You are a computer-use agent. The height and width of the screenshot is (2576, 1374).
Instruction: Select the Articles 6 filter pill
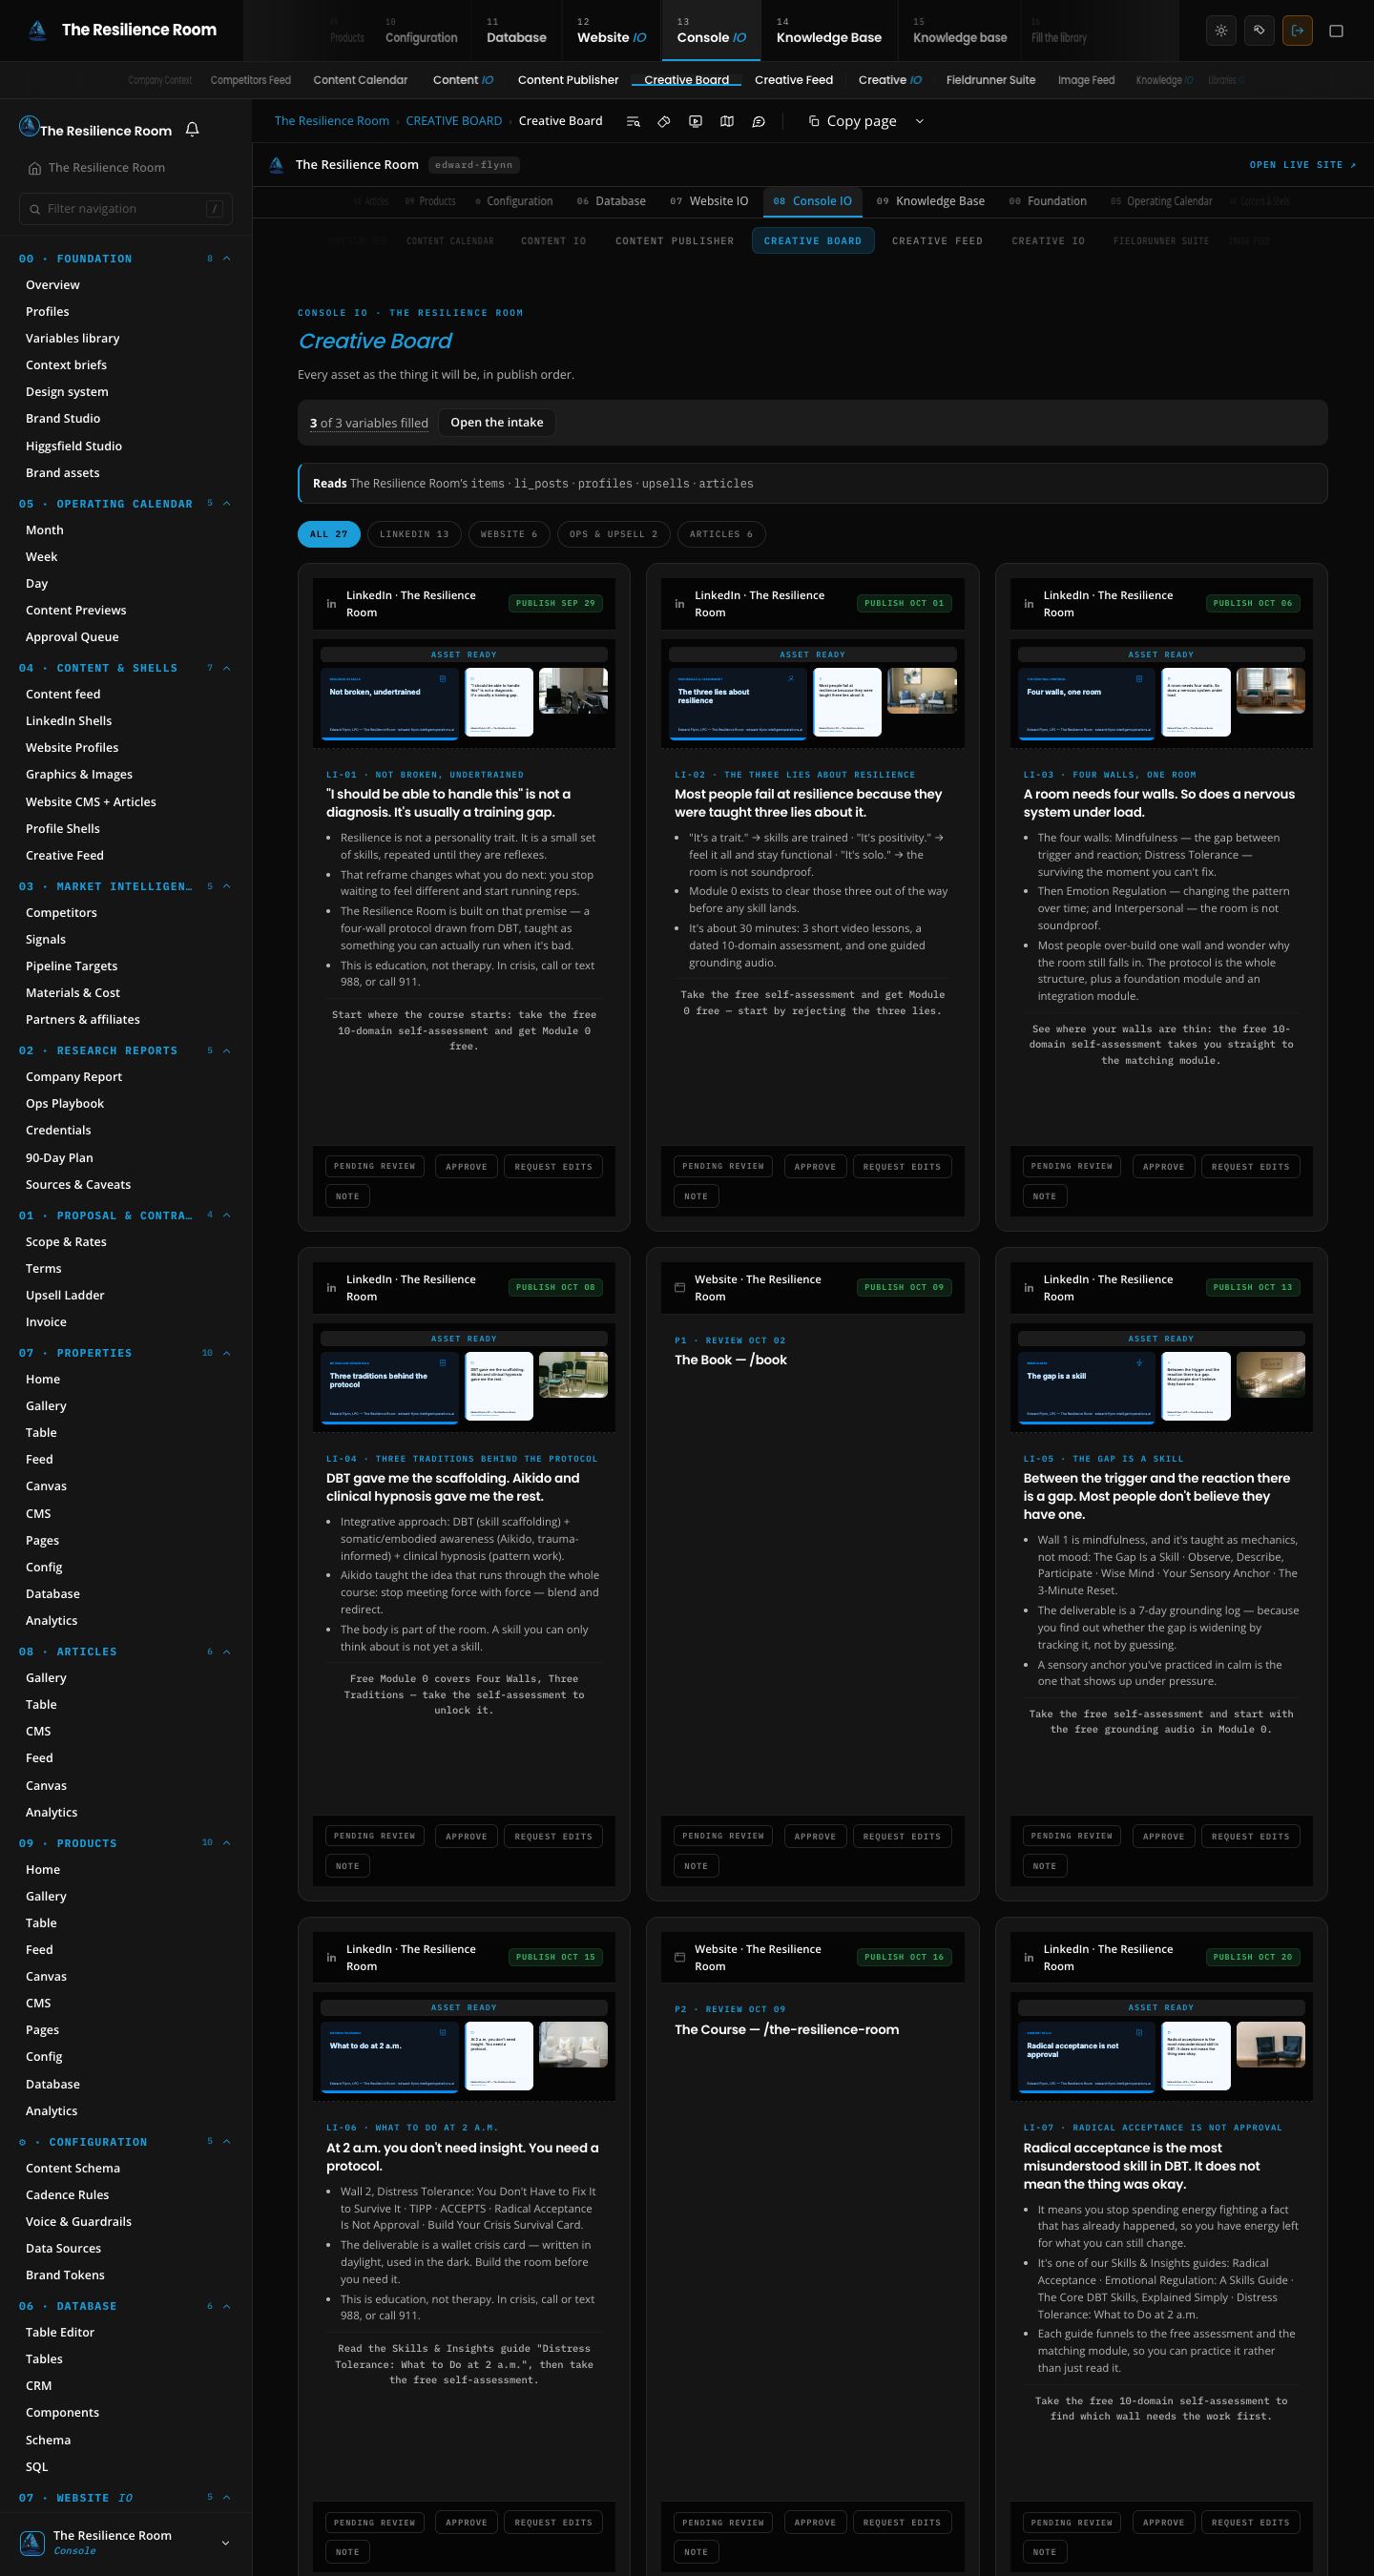tap(721, 534)
